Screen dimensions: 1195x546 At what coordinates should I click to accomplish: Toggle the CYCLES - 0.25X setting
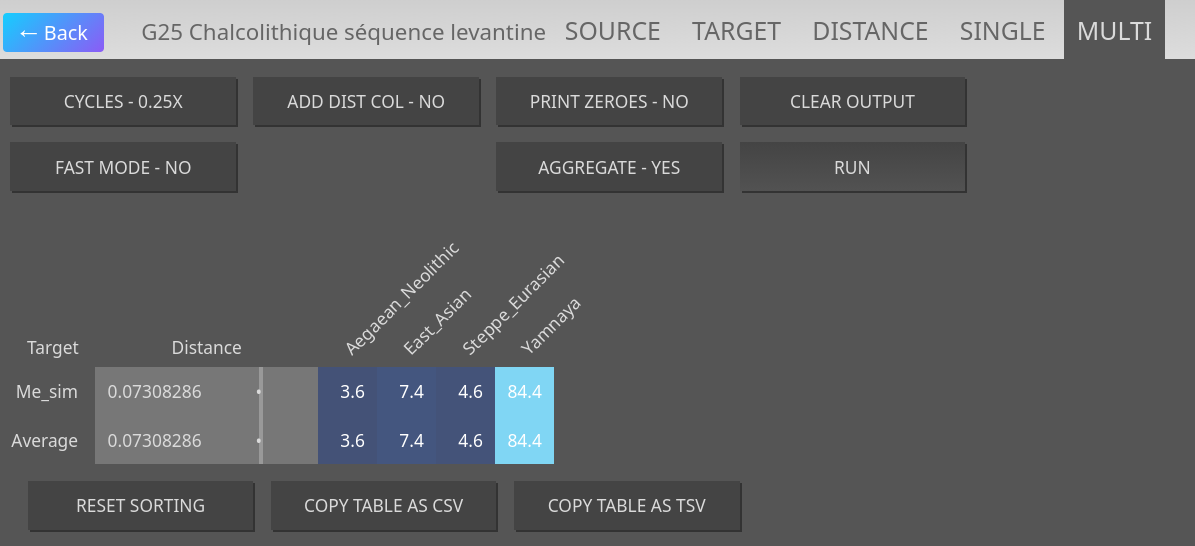pyautogui.click(x=123, y=101)
